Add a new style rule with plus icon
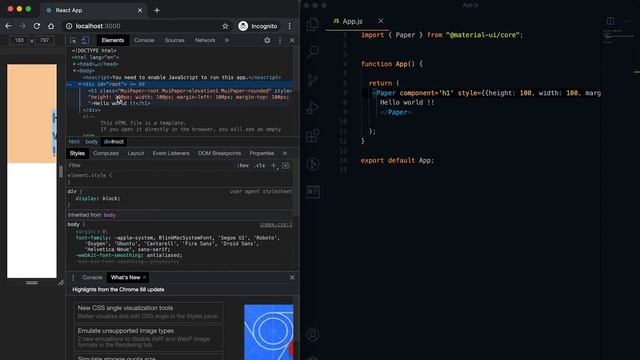The width and height of the screenshot is (640, 360). click(x=274, y=165)
